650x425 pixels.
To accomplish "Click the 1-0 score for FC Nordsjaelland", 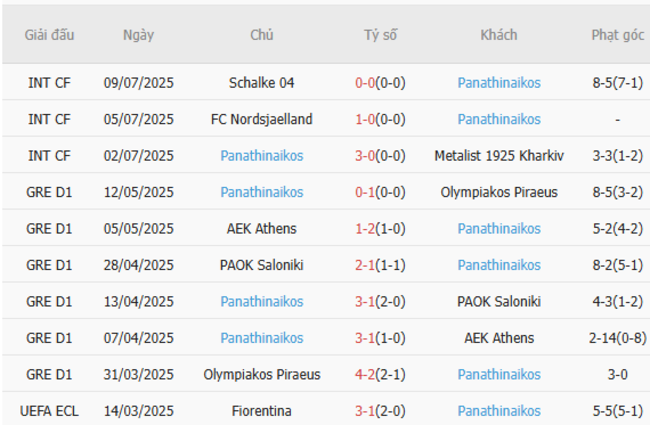I will pyautogui.click(x=364, y=119).
